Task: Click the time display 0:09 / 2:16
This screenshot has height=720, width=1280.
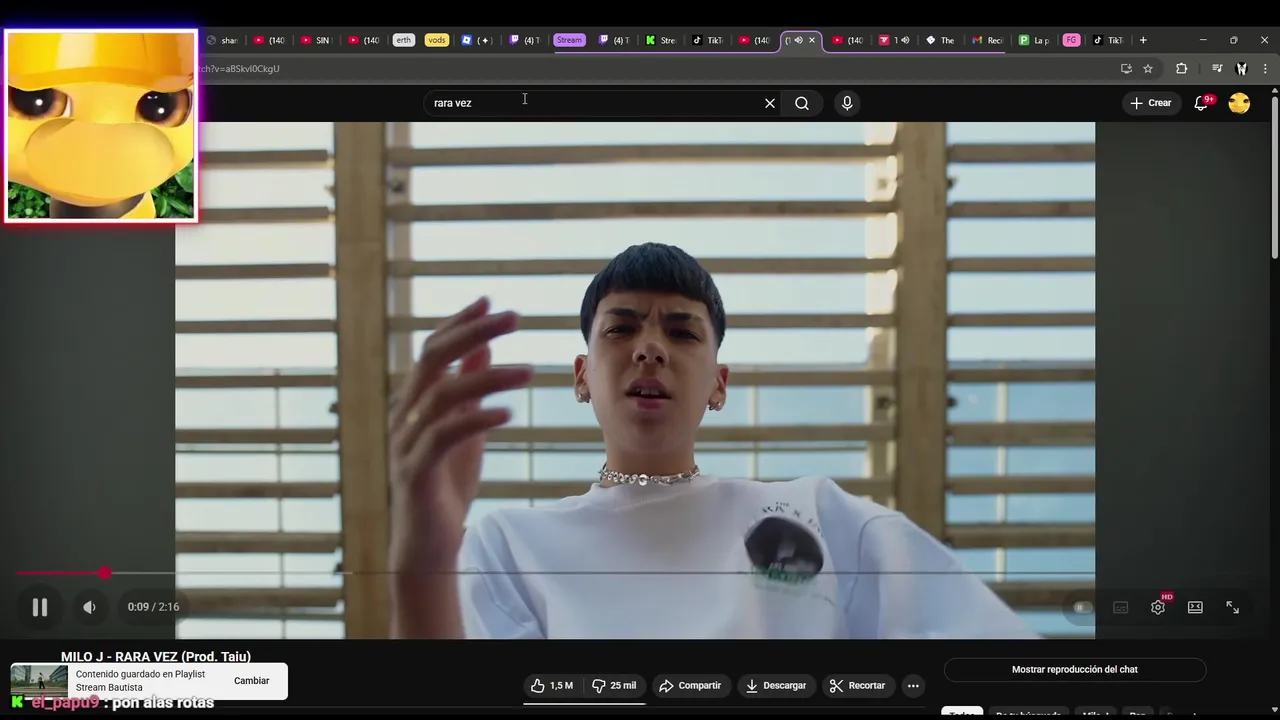Action: 153,607
